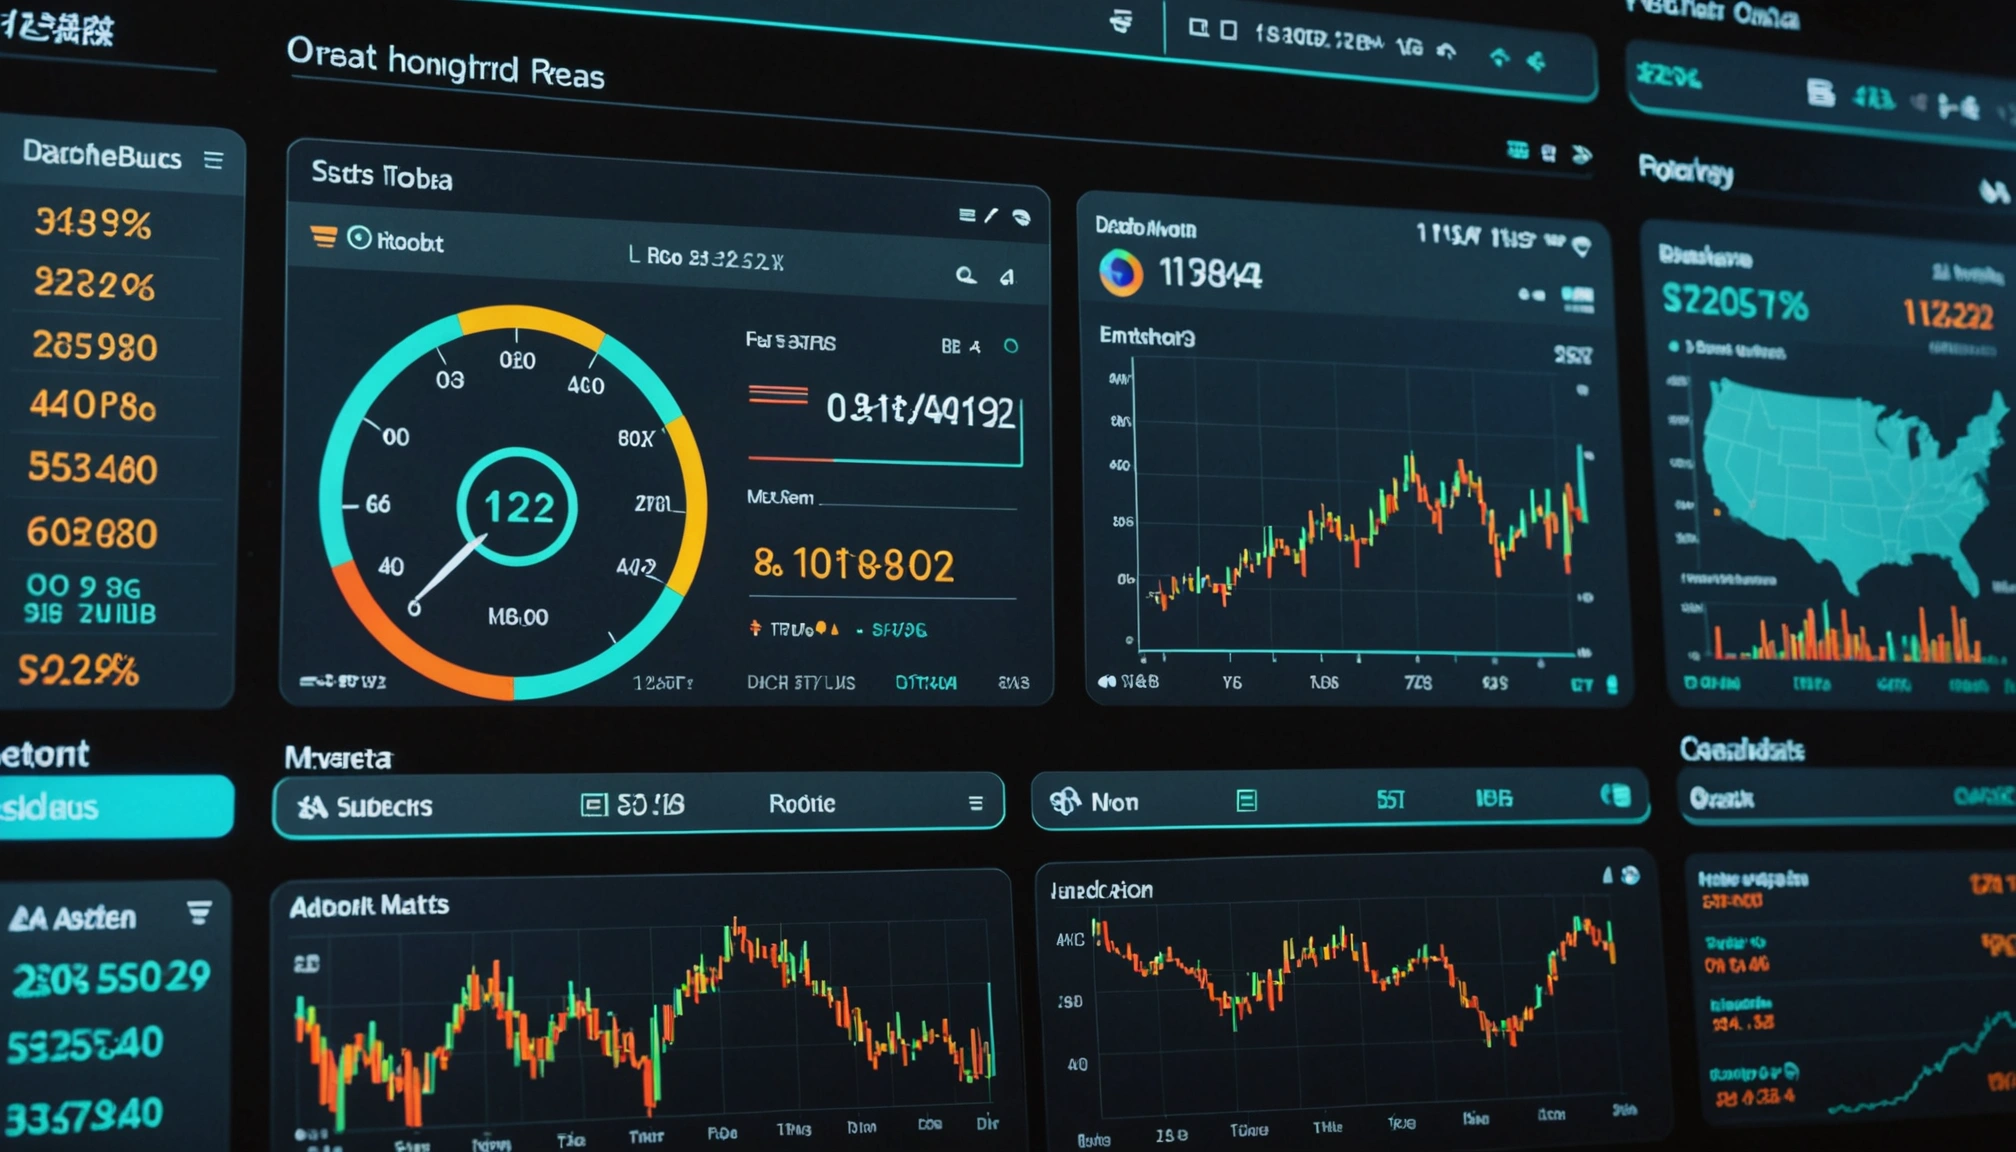Click the pencil edit icon in Ssts Tobra header
The height and width of the screenshot is (1152, 2016).
click(x=991, y=216)
